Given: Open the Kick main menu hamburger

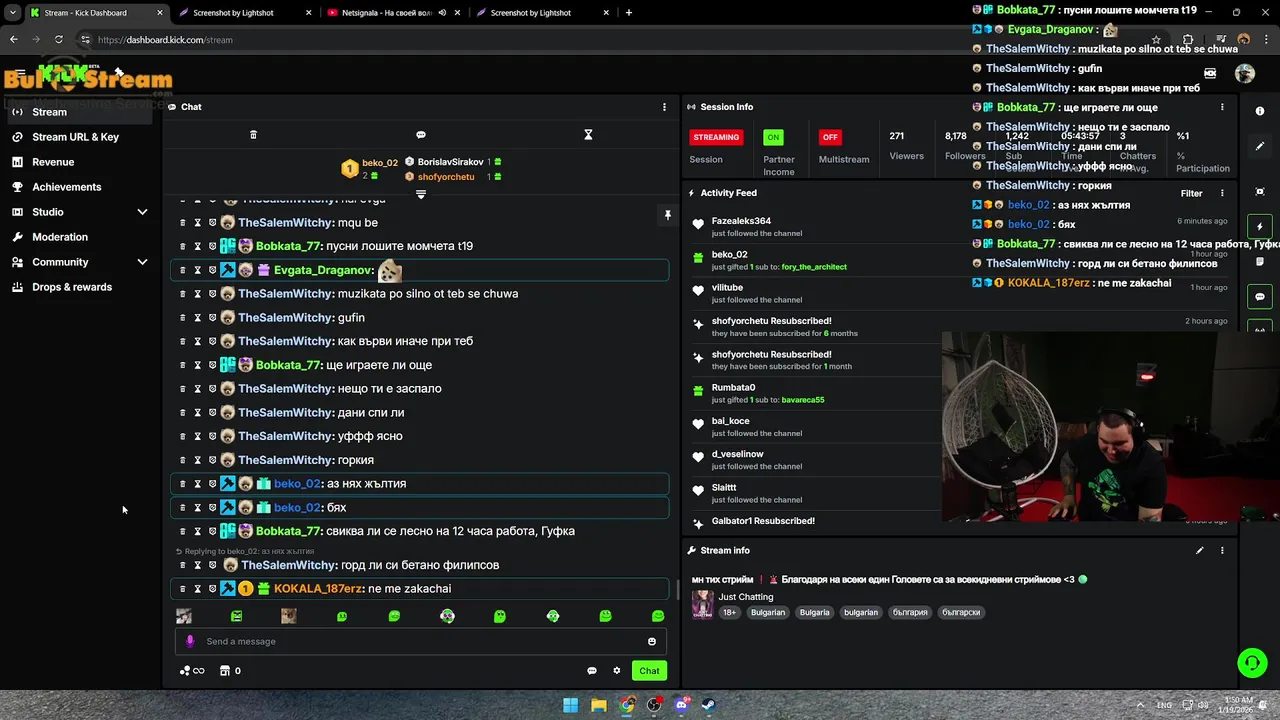Looking at the screenshot, I should point(20,75).
